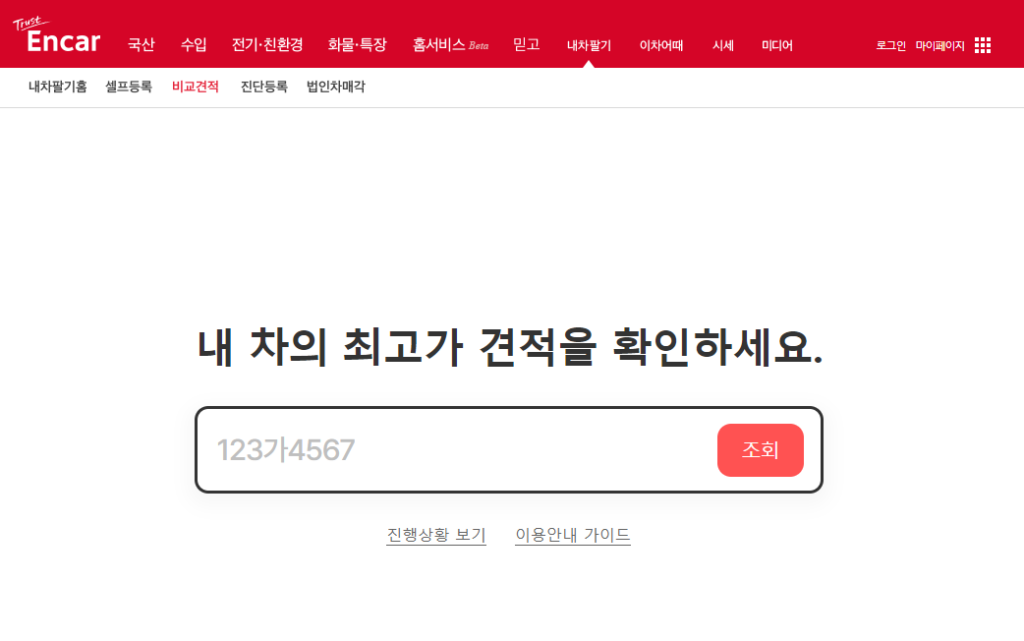Switch to the 셀프등록 sub-tab
This screenshot has width=1024, height=641.
click(129, 87)
